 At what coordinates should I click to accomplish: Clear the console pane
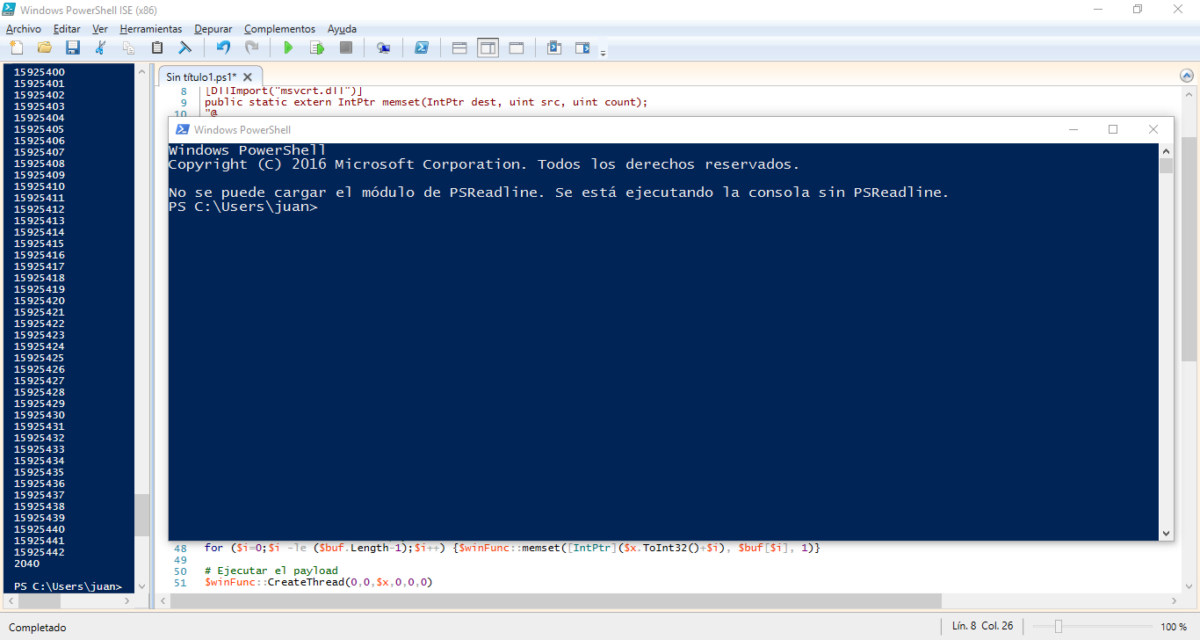tap(184, 47)
